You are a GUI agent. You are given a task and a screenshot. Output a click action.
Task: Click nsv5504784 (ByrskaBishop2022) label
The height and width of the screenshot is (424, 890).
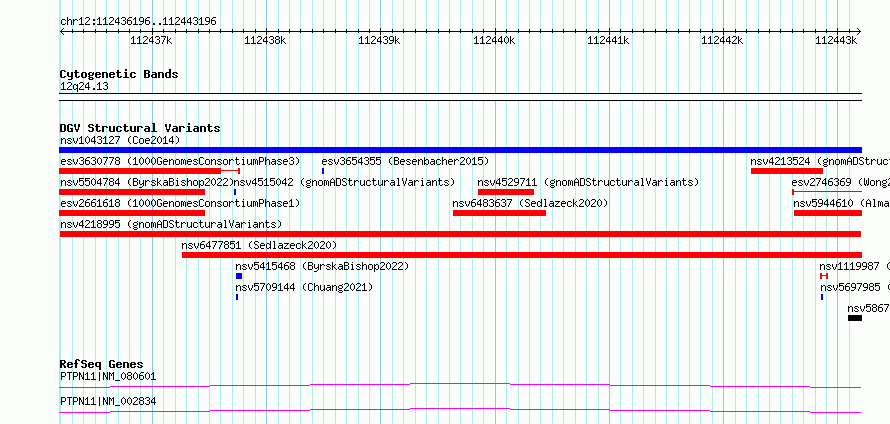point(146,182)
